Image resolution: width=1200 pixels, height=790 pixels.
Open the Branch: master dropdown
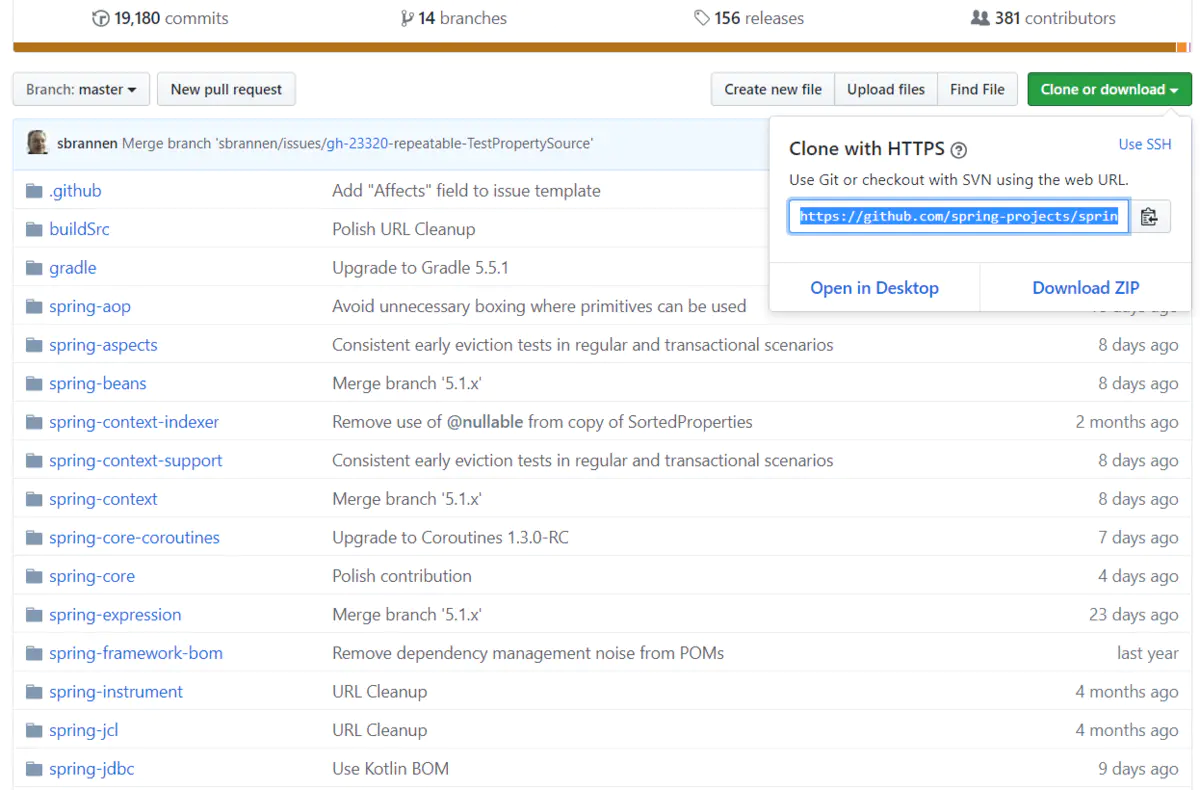click(x=81, y=89)
